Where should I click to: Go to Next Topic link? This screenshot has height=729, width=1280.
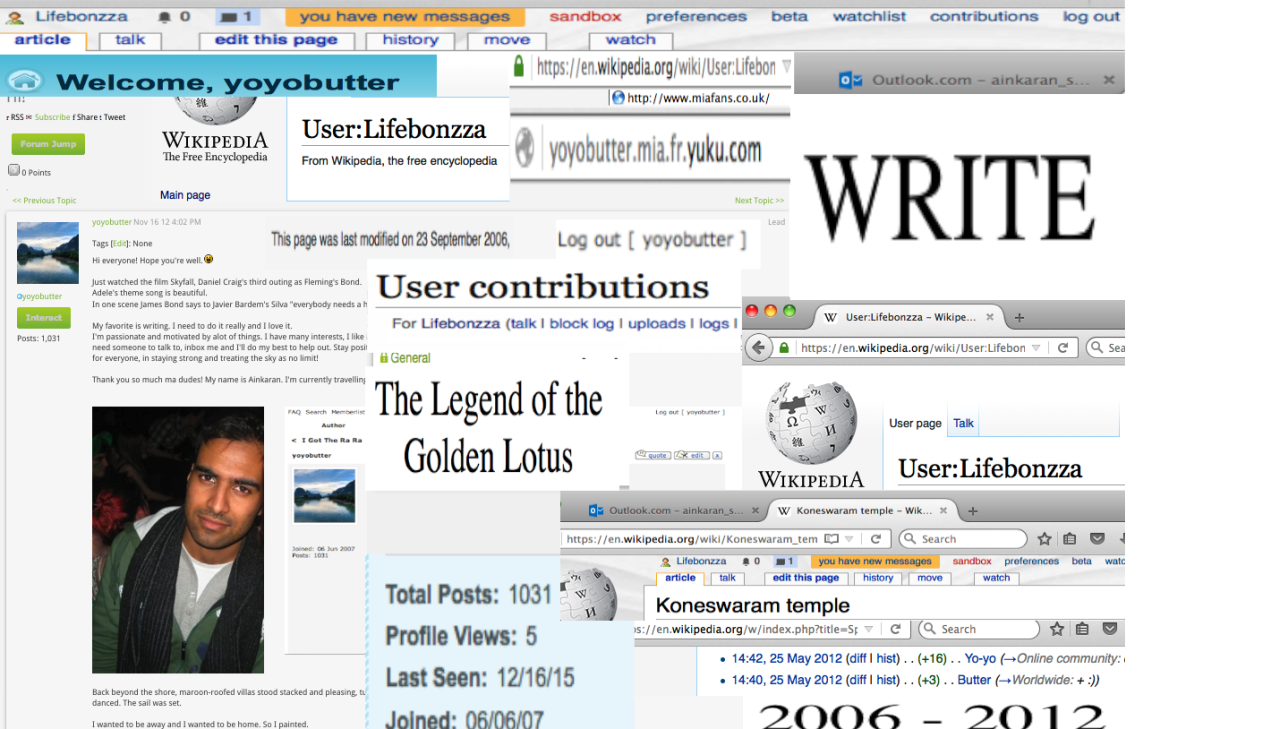(x=759, y=201)
